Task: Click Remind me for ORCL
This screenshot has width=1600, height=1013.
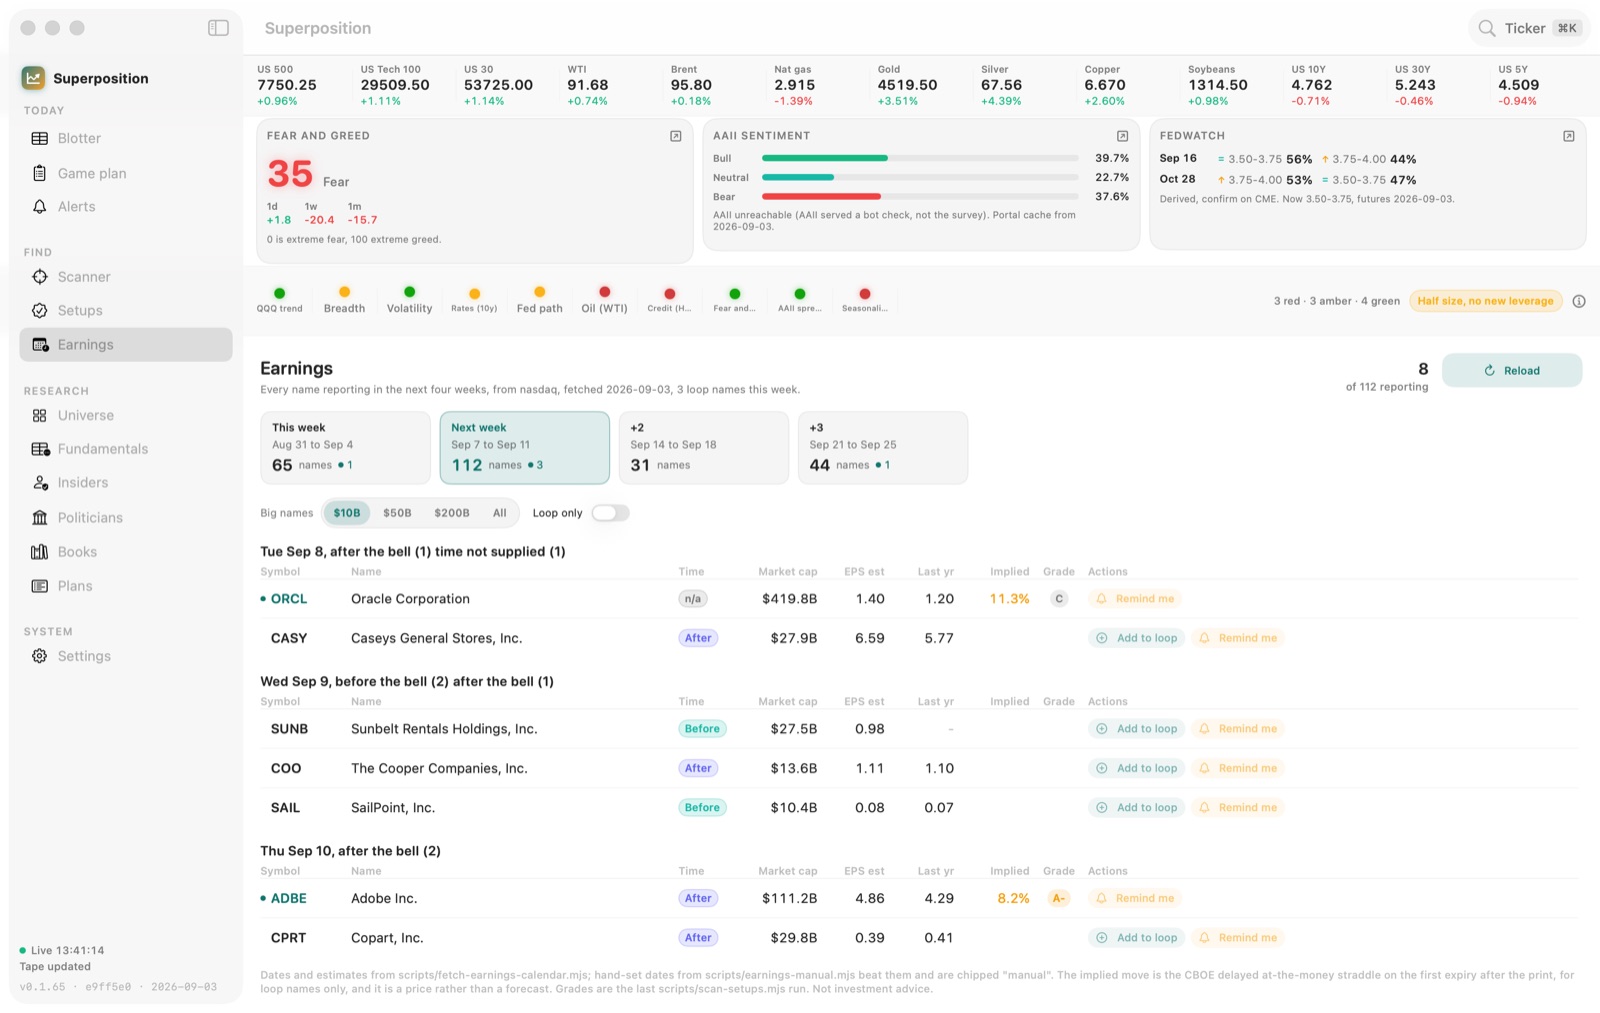Action: (1135, 599)
